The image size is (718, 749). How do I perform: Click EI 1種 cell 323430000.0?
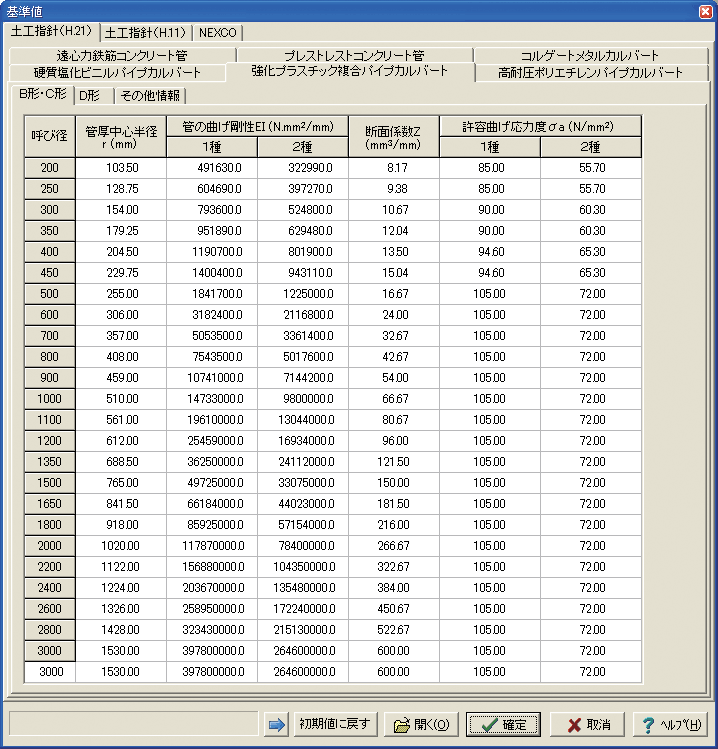[x=212, y=630]
